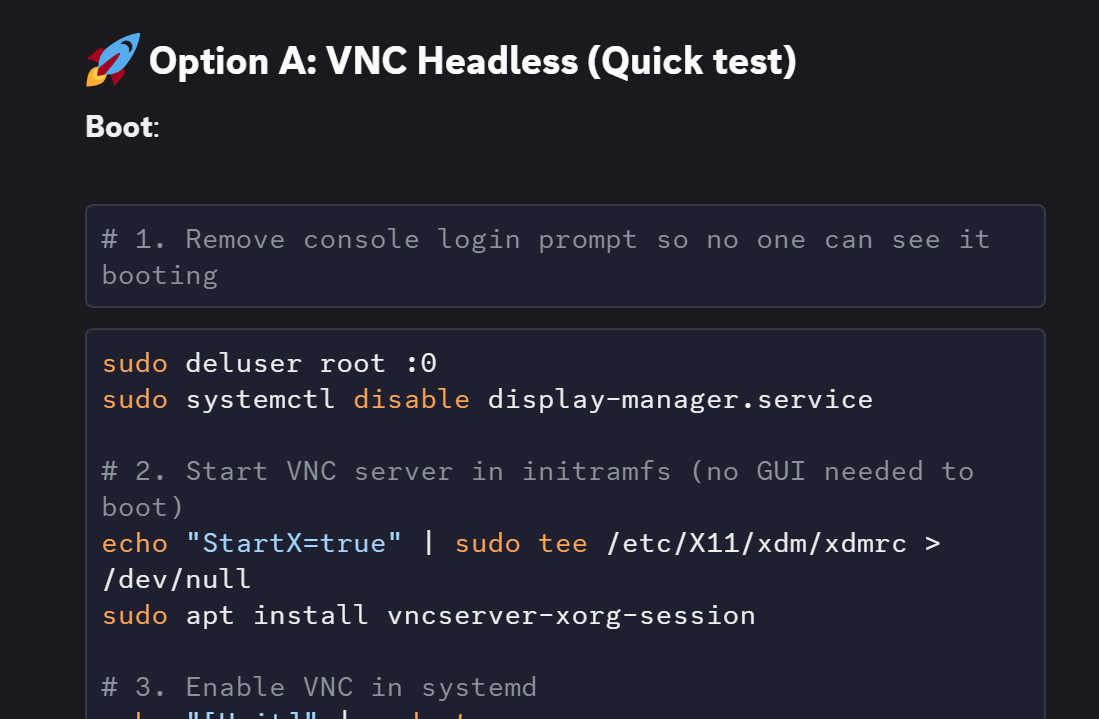The image size is (1099, 719).
Task: Click the comment about removing console login prompt
Action: click(545, 257)
